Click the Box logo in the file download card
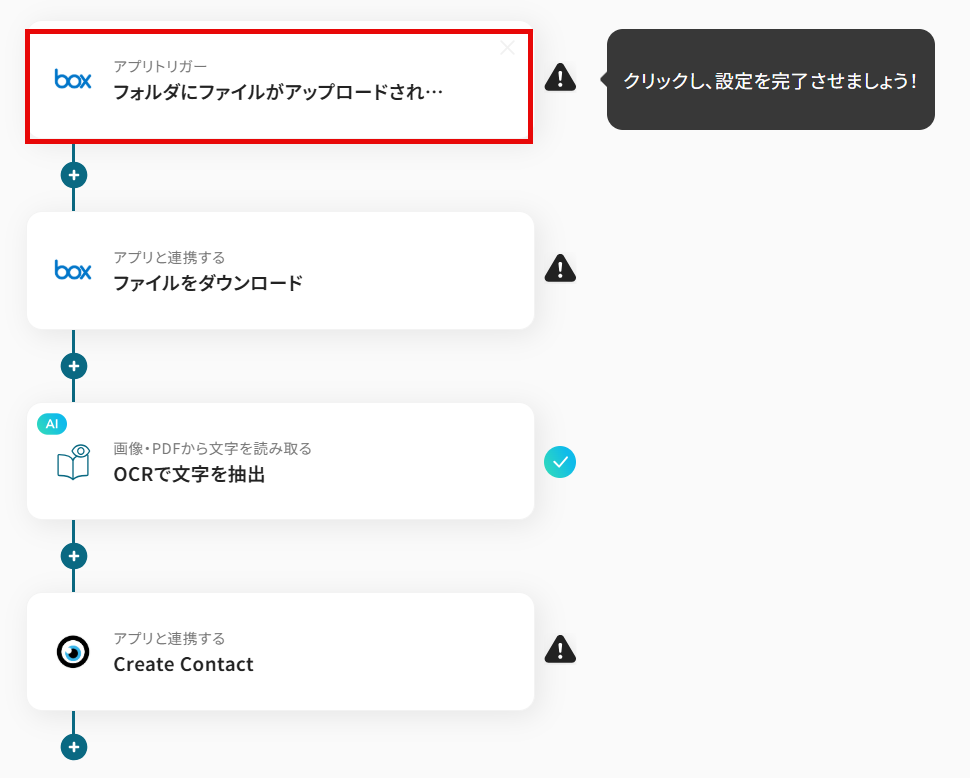 pyautogui.click(x=73, y=270)
